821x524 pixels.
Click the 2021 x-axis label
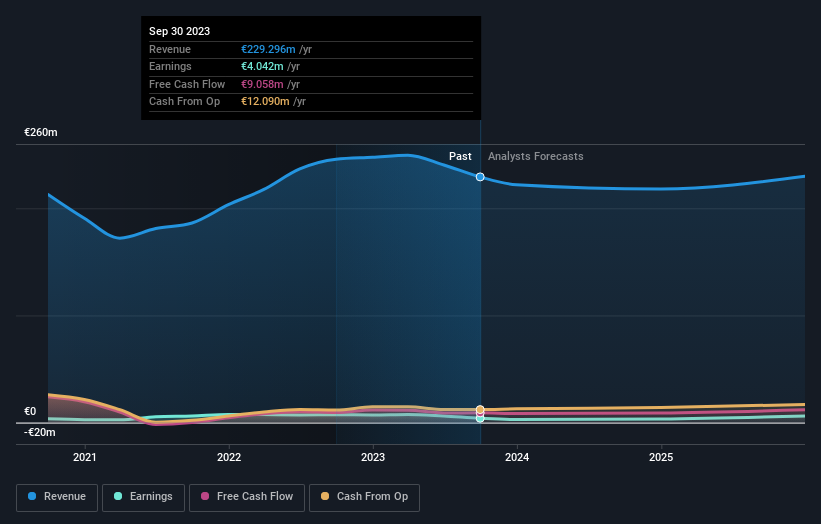pyautogui.click(x=85, y=457)
